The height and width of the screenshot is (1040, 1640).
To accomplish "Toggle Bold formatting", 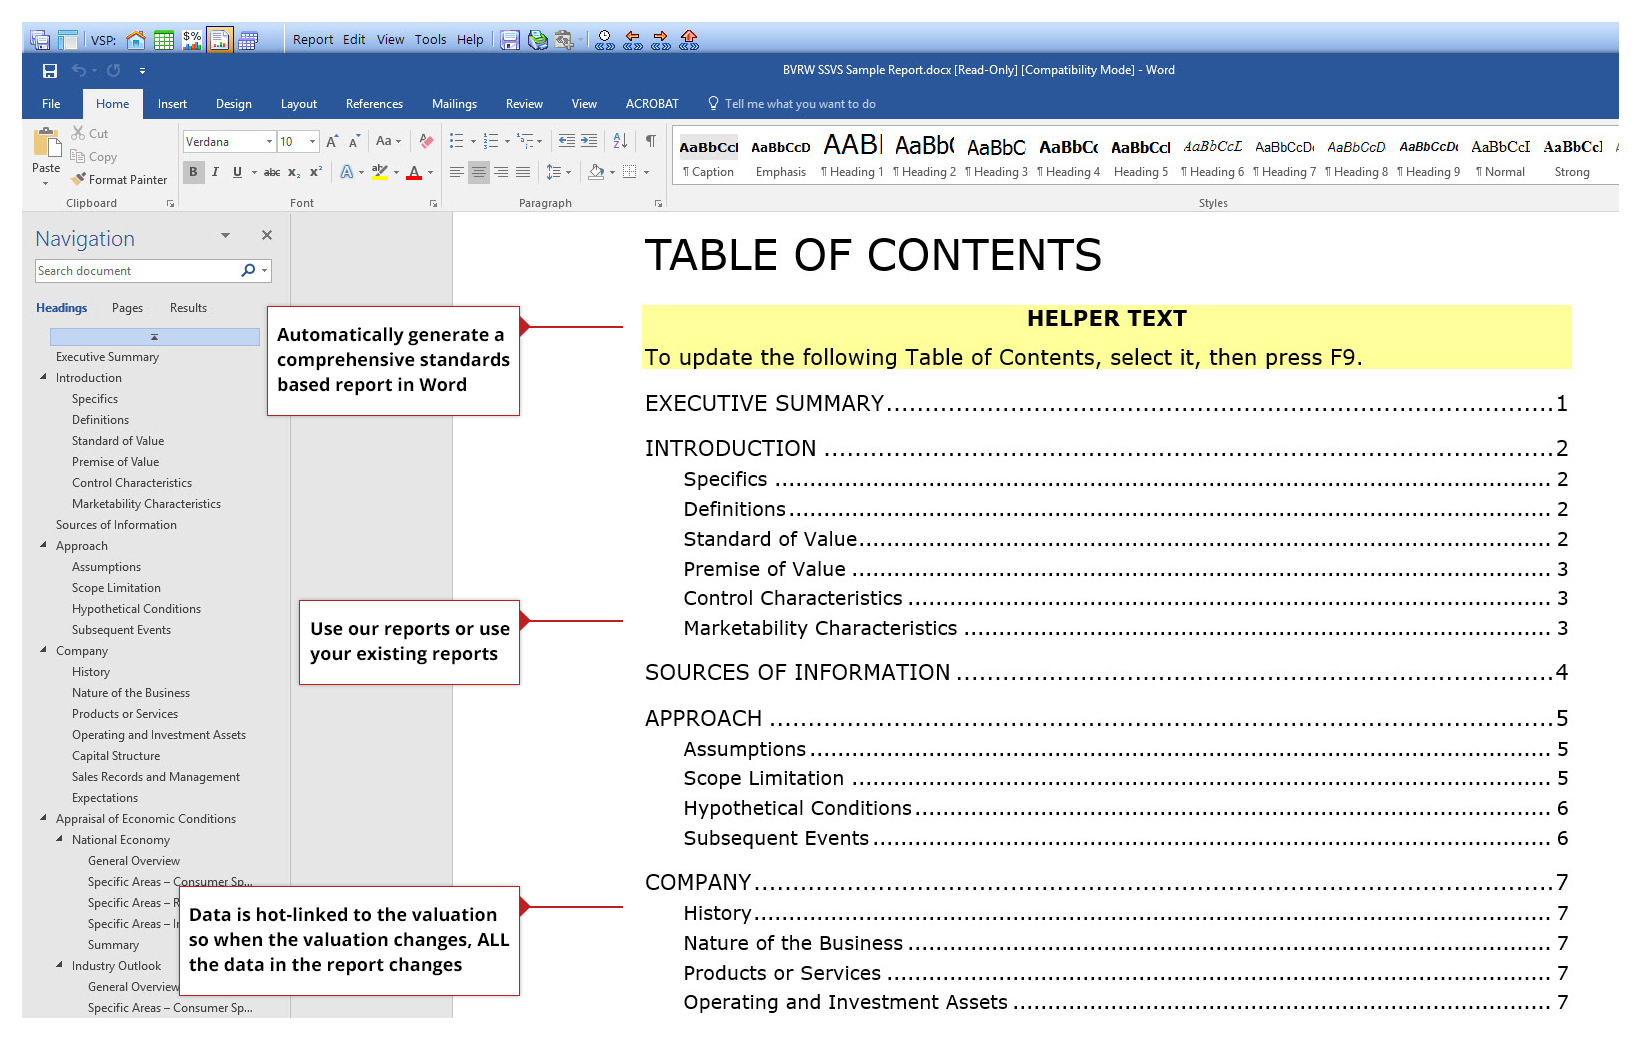I will (193, 172).
